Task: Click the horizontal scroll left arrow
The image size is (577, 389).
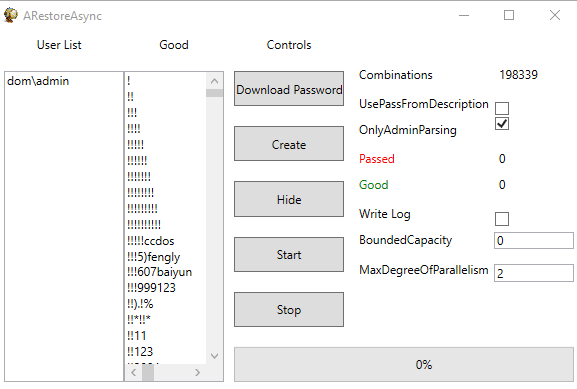Action: (x=134, y=372)
